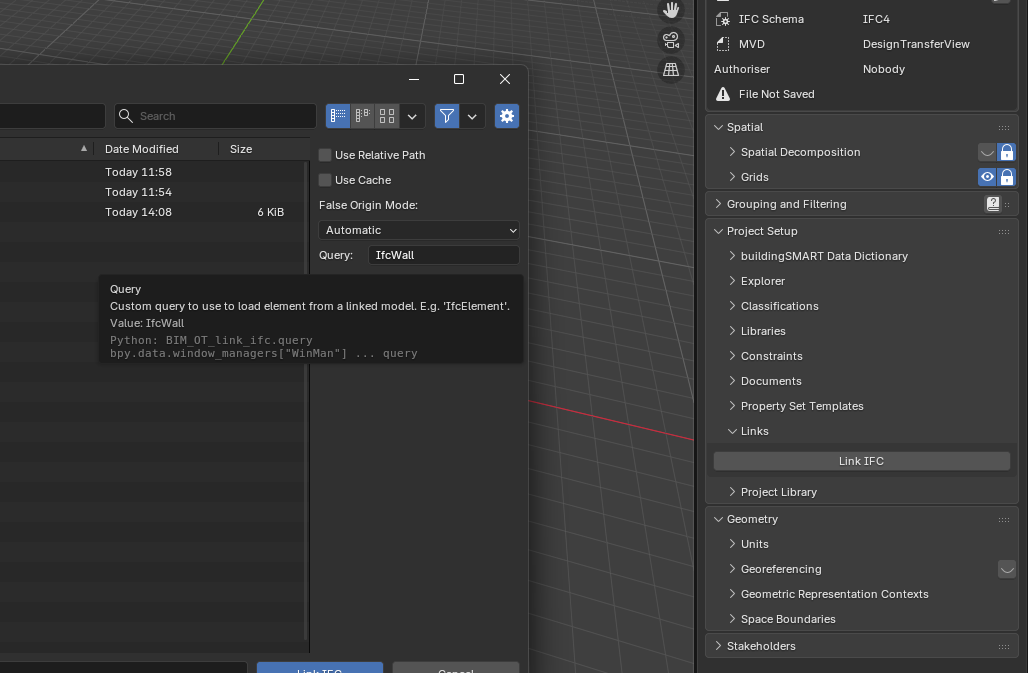Expand the Project Library subpanel
This screenshot has width=1028, height=673.
732,492
